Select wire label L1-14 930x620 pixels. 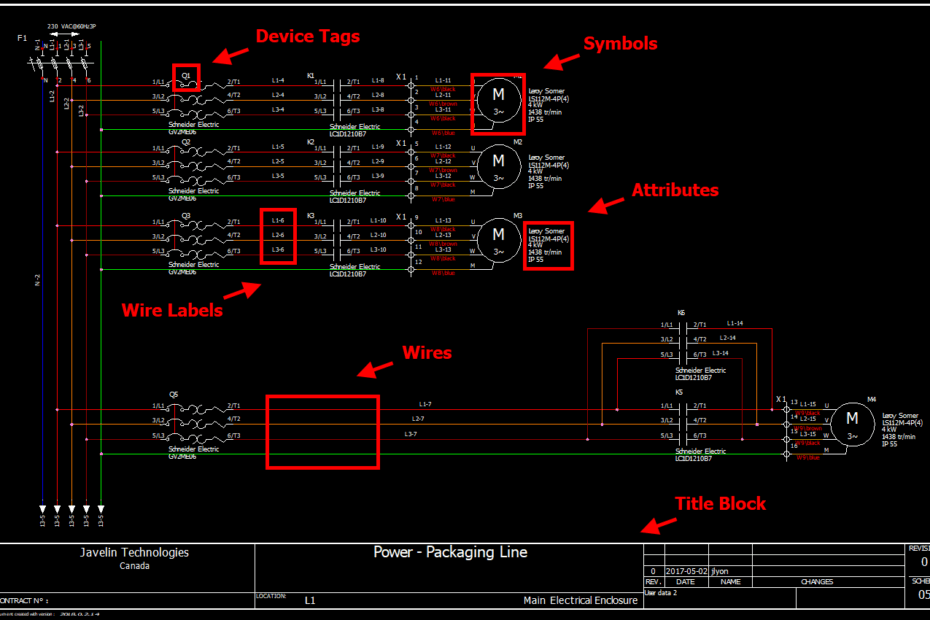[735, 323]
